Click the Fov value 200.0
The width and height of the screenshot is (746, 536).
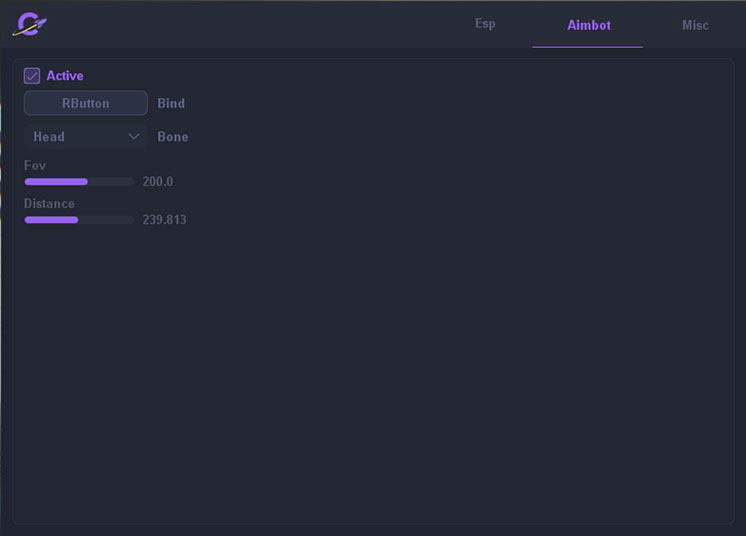[x=158, y=182]
